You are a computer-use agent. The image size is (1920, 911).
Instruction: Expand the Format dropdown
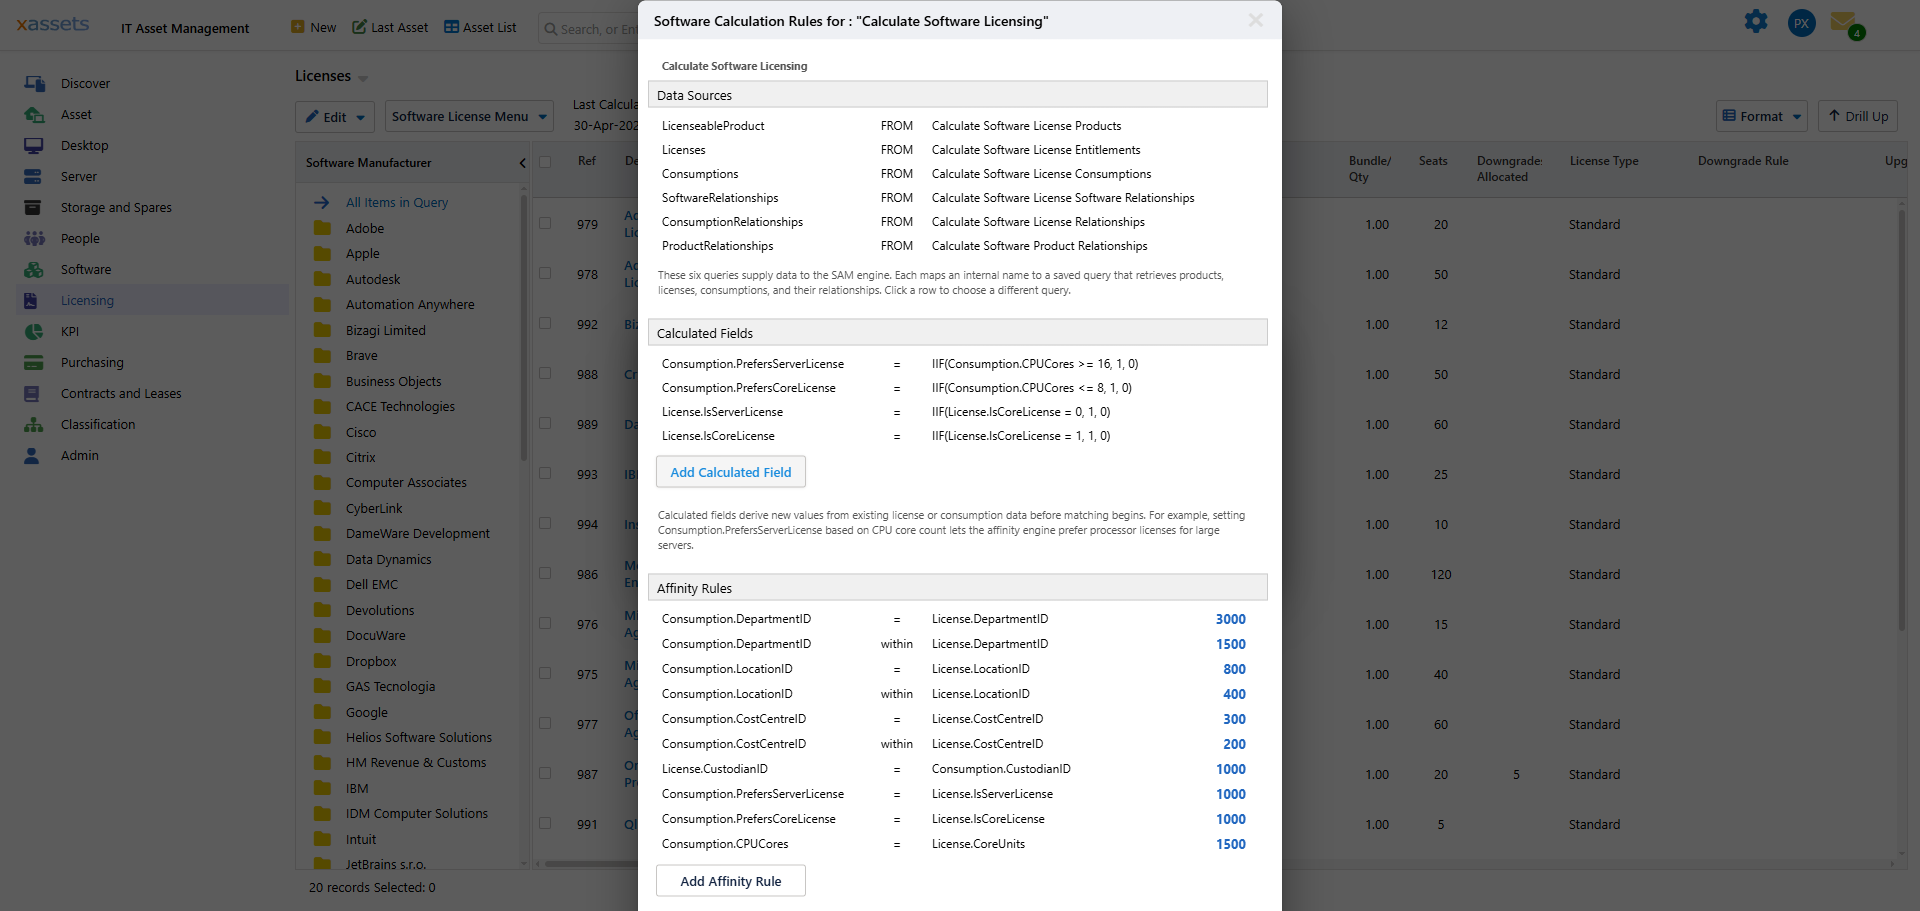coord(1761,117)
